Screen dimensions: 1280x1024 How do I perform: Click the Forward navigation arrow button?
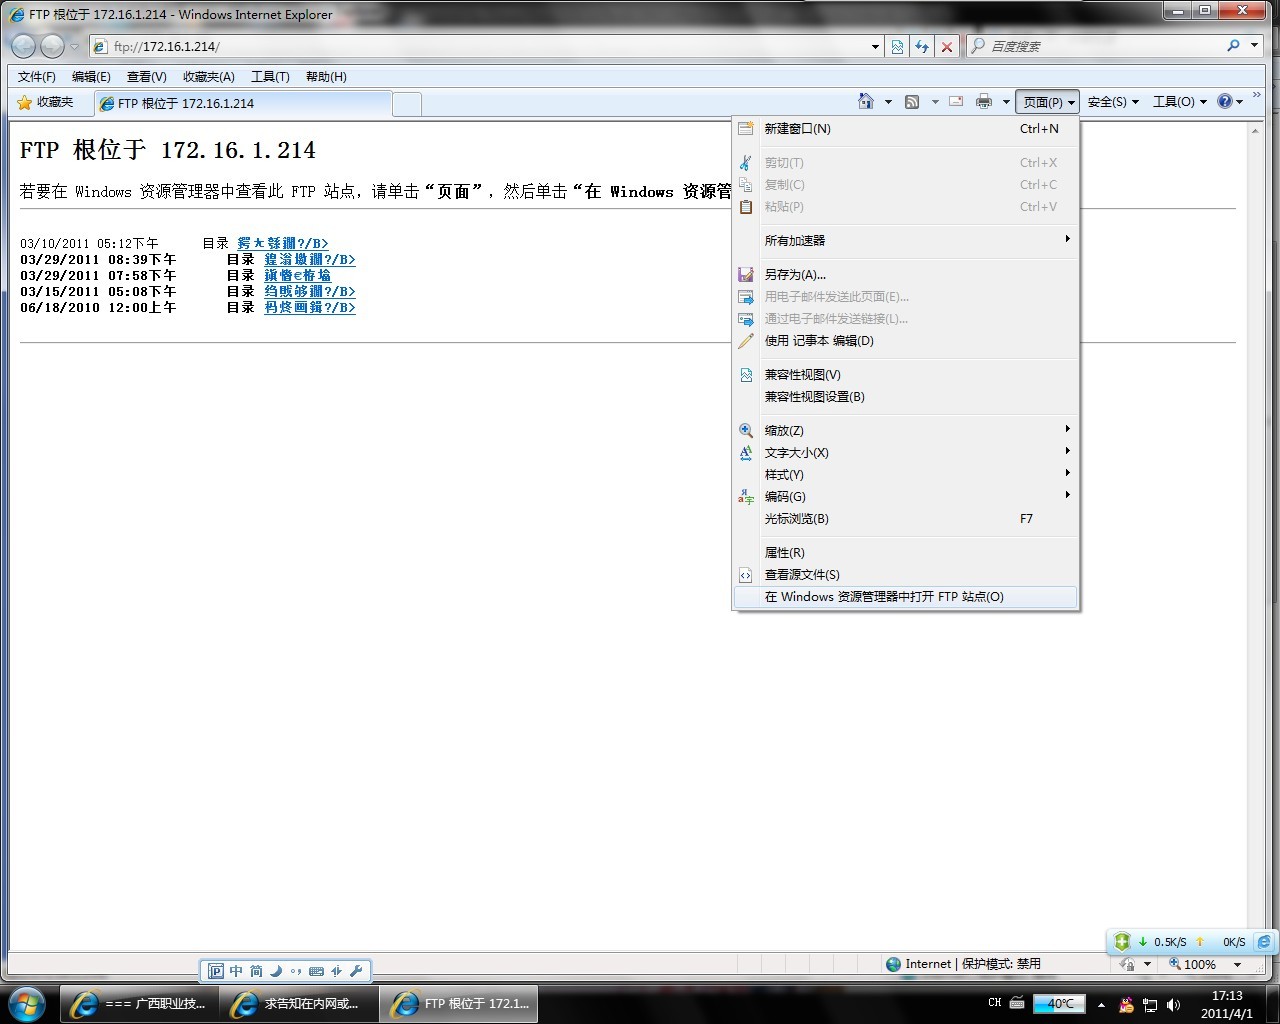point(52,46)
